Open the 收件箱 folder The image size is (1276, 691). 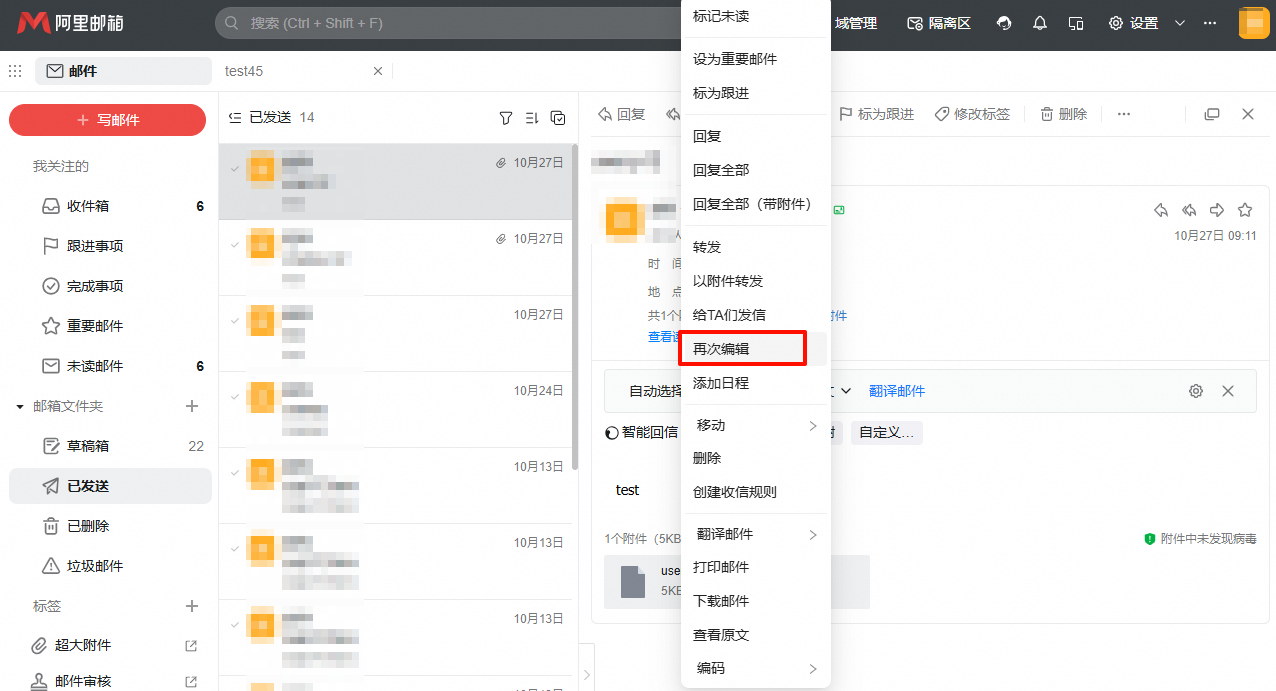[110, 206]
